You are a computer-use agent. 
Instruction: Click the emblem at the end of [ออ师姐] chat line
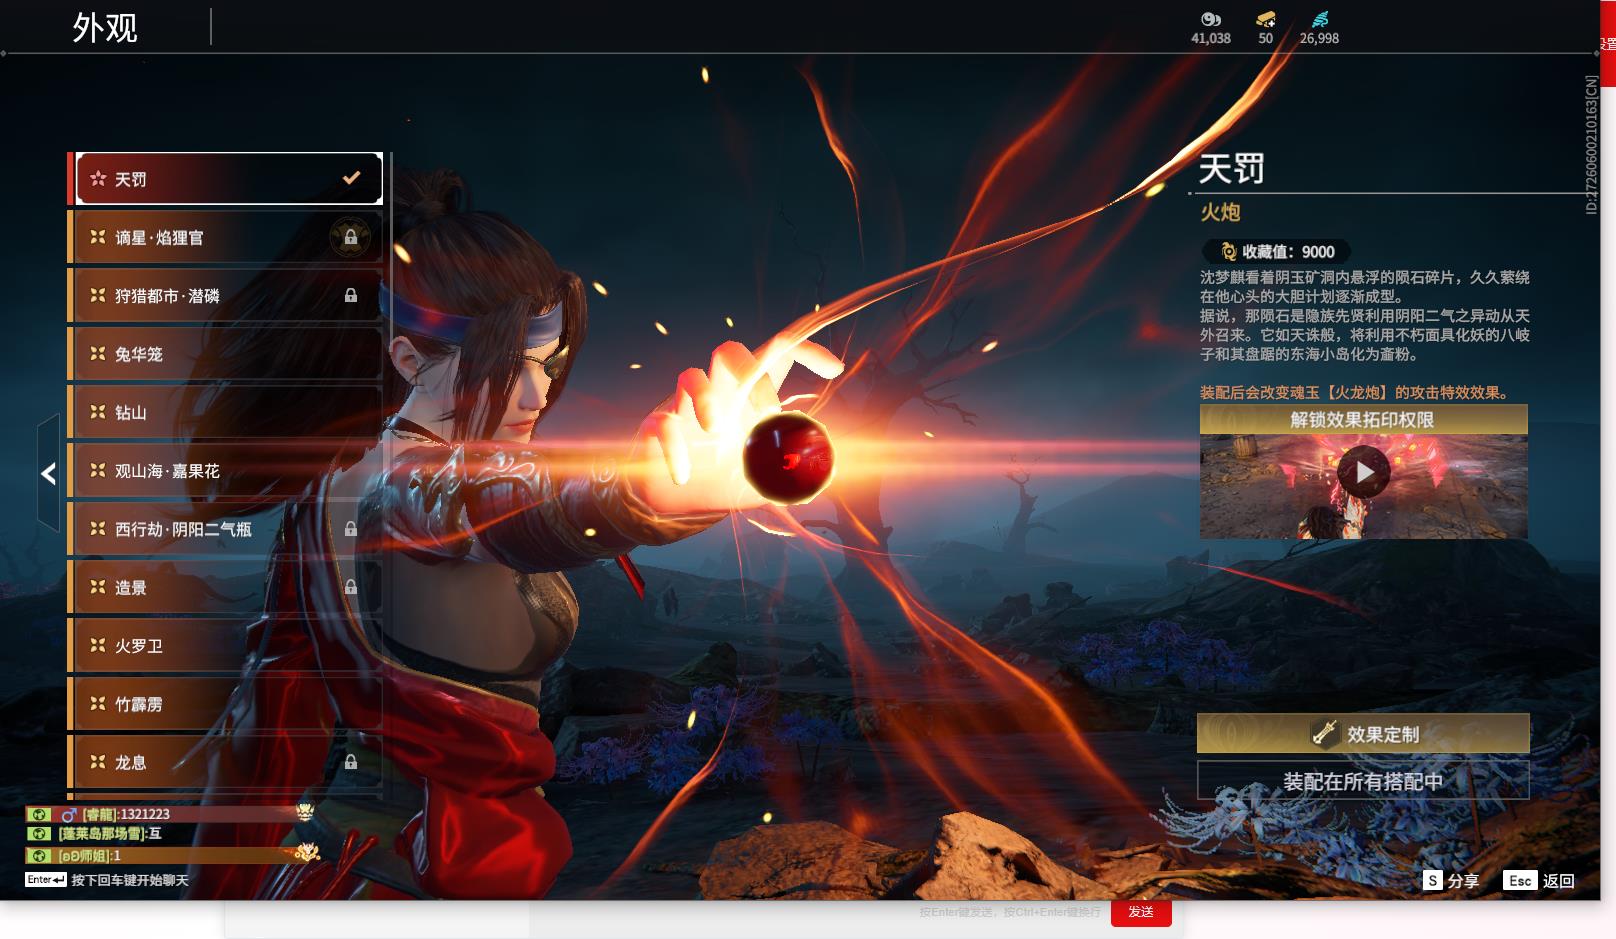(307, 853)
